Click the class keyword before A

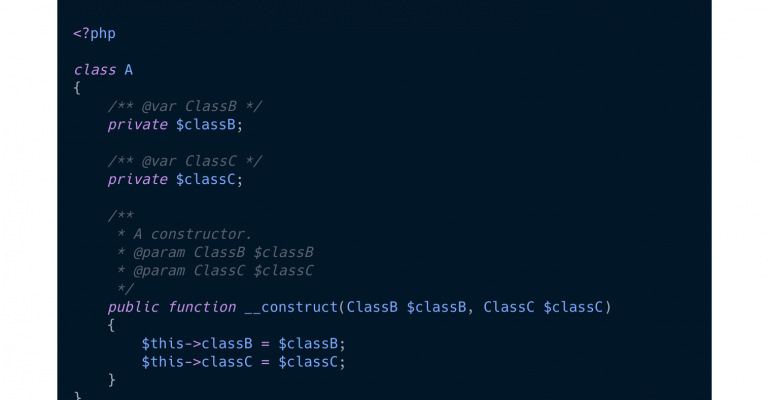(95, 70)
